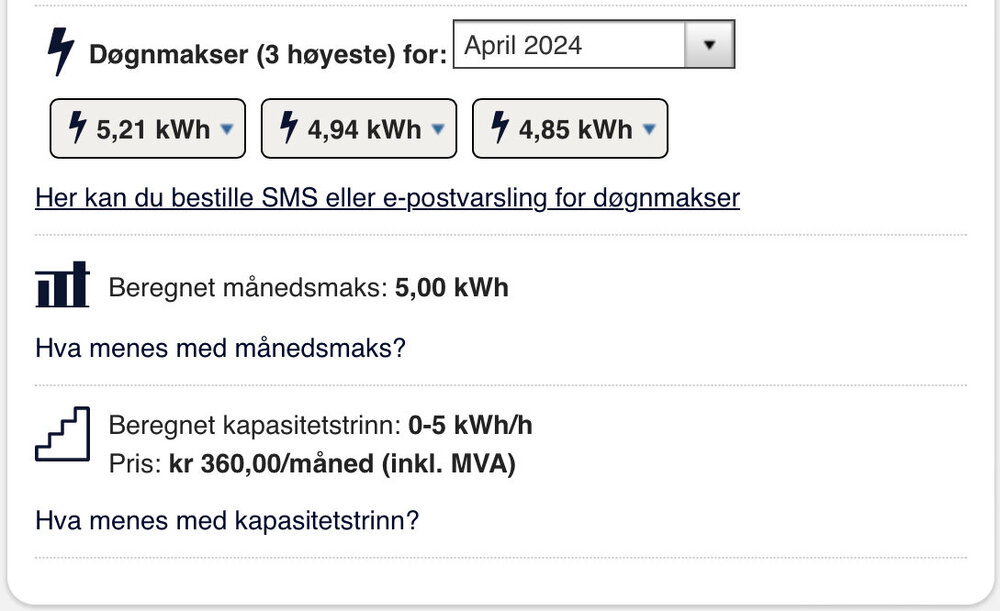Expand the 4,85 kWh daily max details
1000x611 pixels.
tap(570, 129)
